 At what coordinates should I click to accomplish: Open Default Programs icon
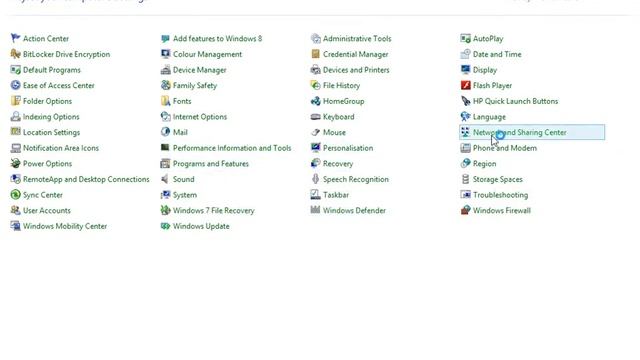tap(16, 70)
